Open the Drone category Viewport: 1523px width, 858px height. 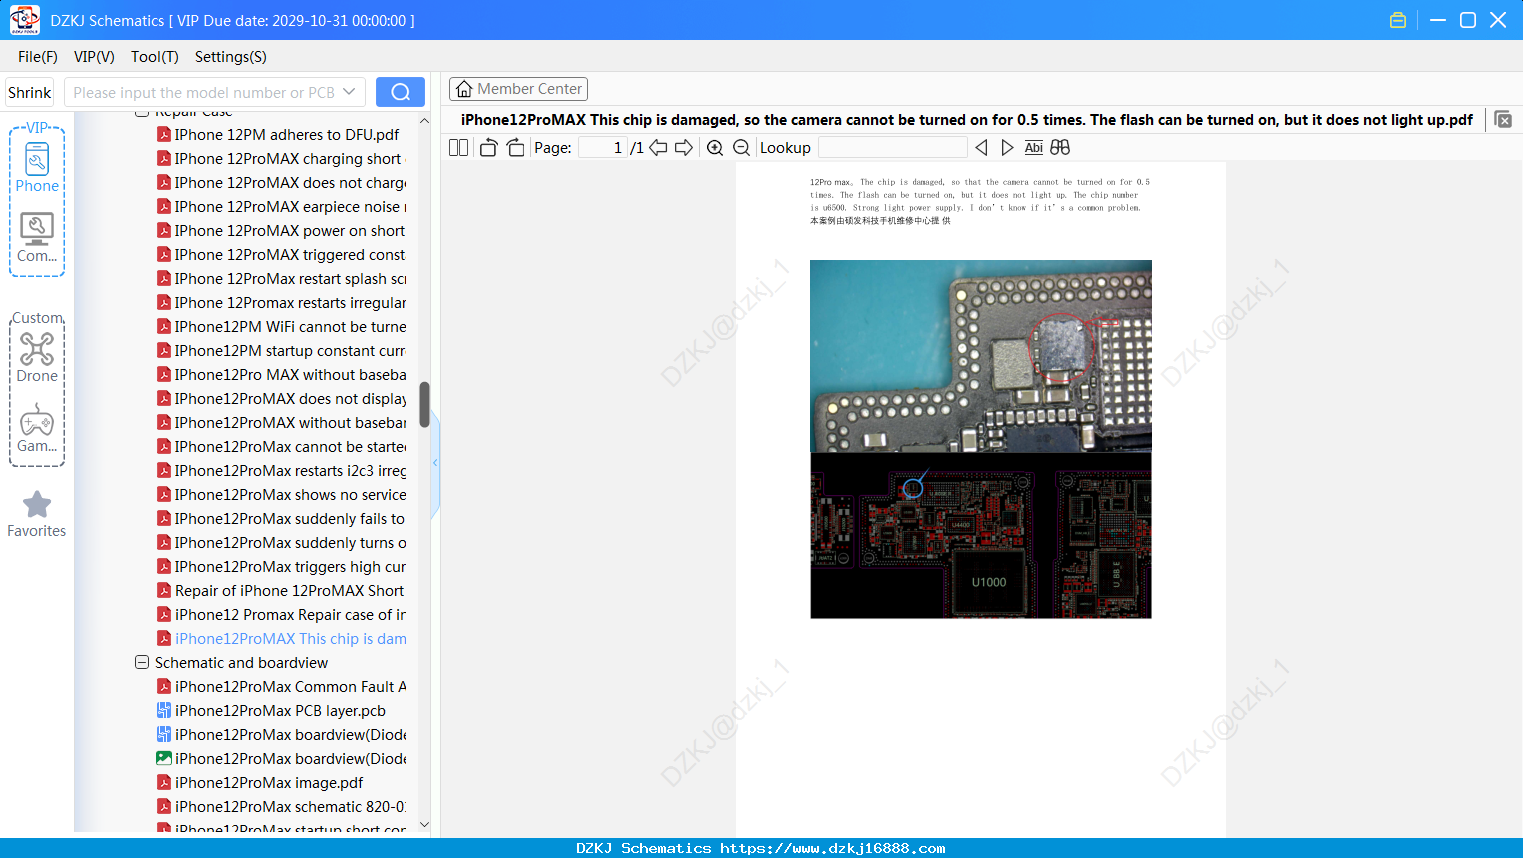pyautogui.click(x=37, y=357)
